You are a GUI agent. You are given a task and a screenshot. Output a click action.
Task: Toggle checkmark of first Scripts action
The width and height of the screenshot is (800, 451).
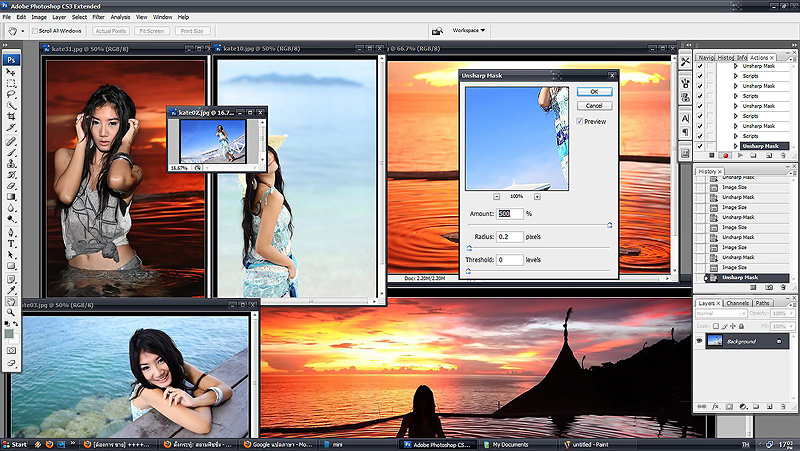click(700, 76)
